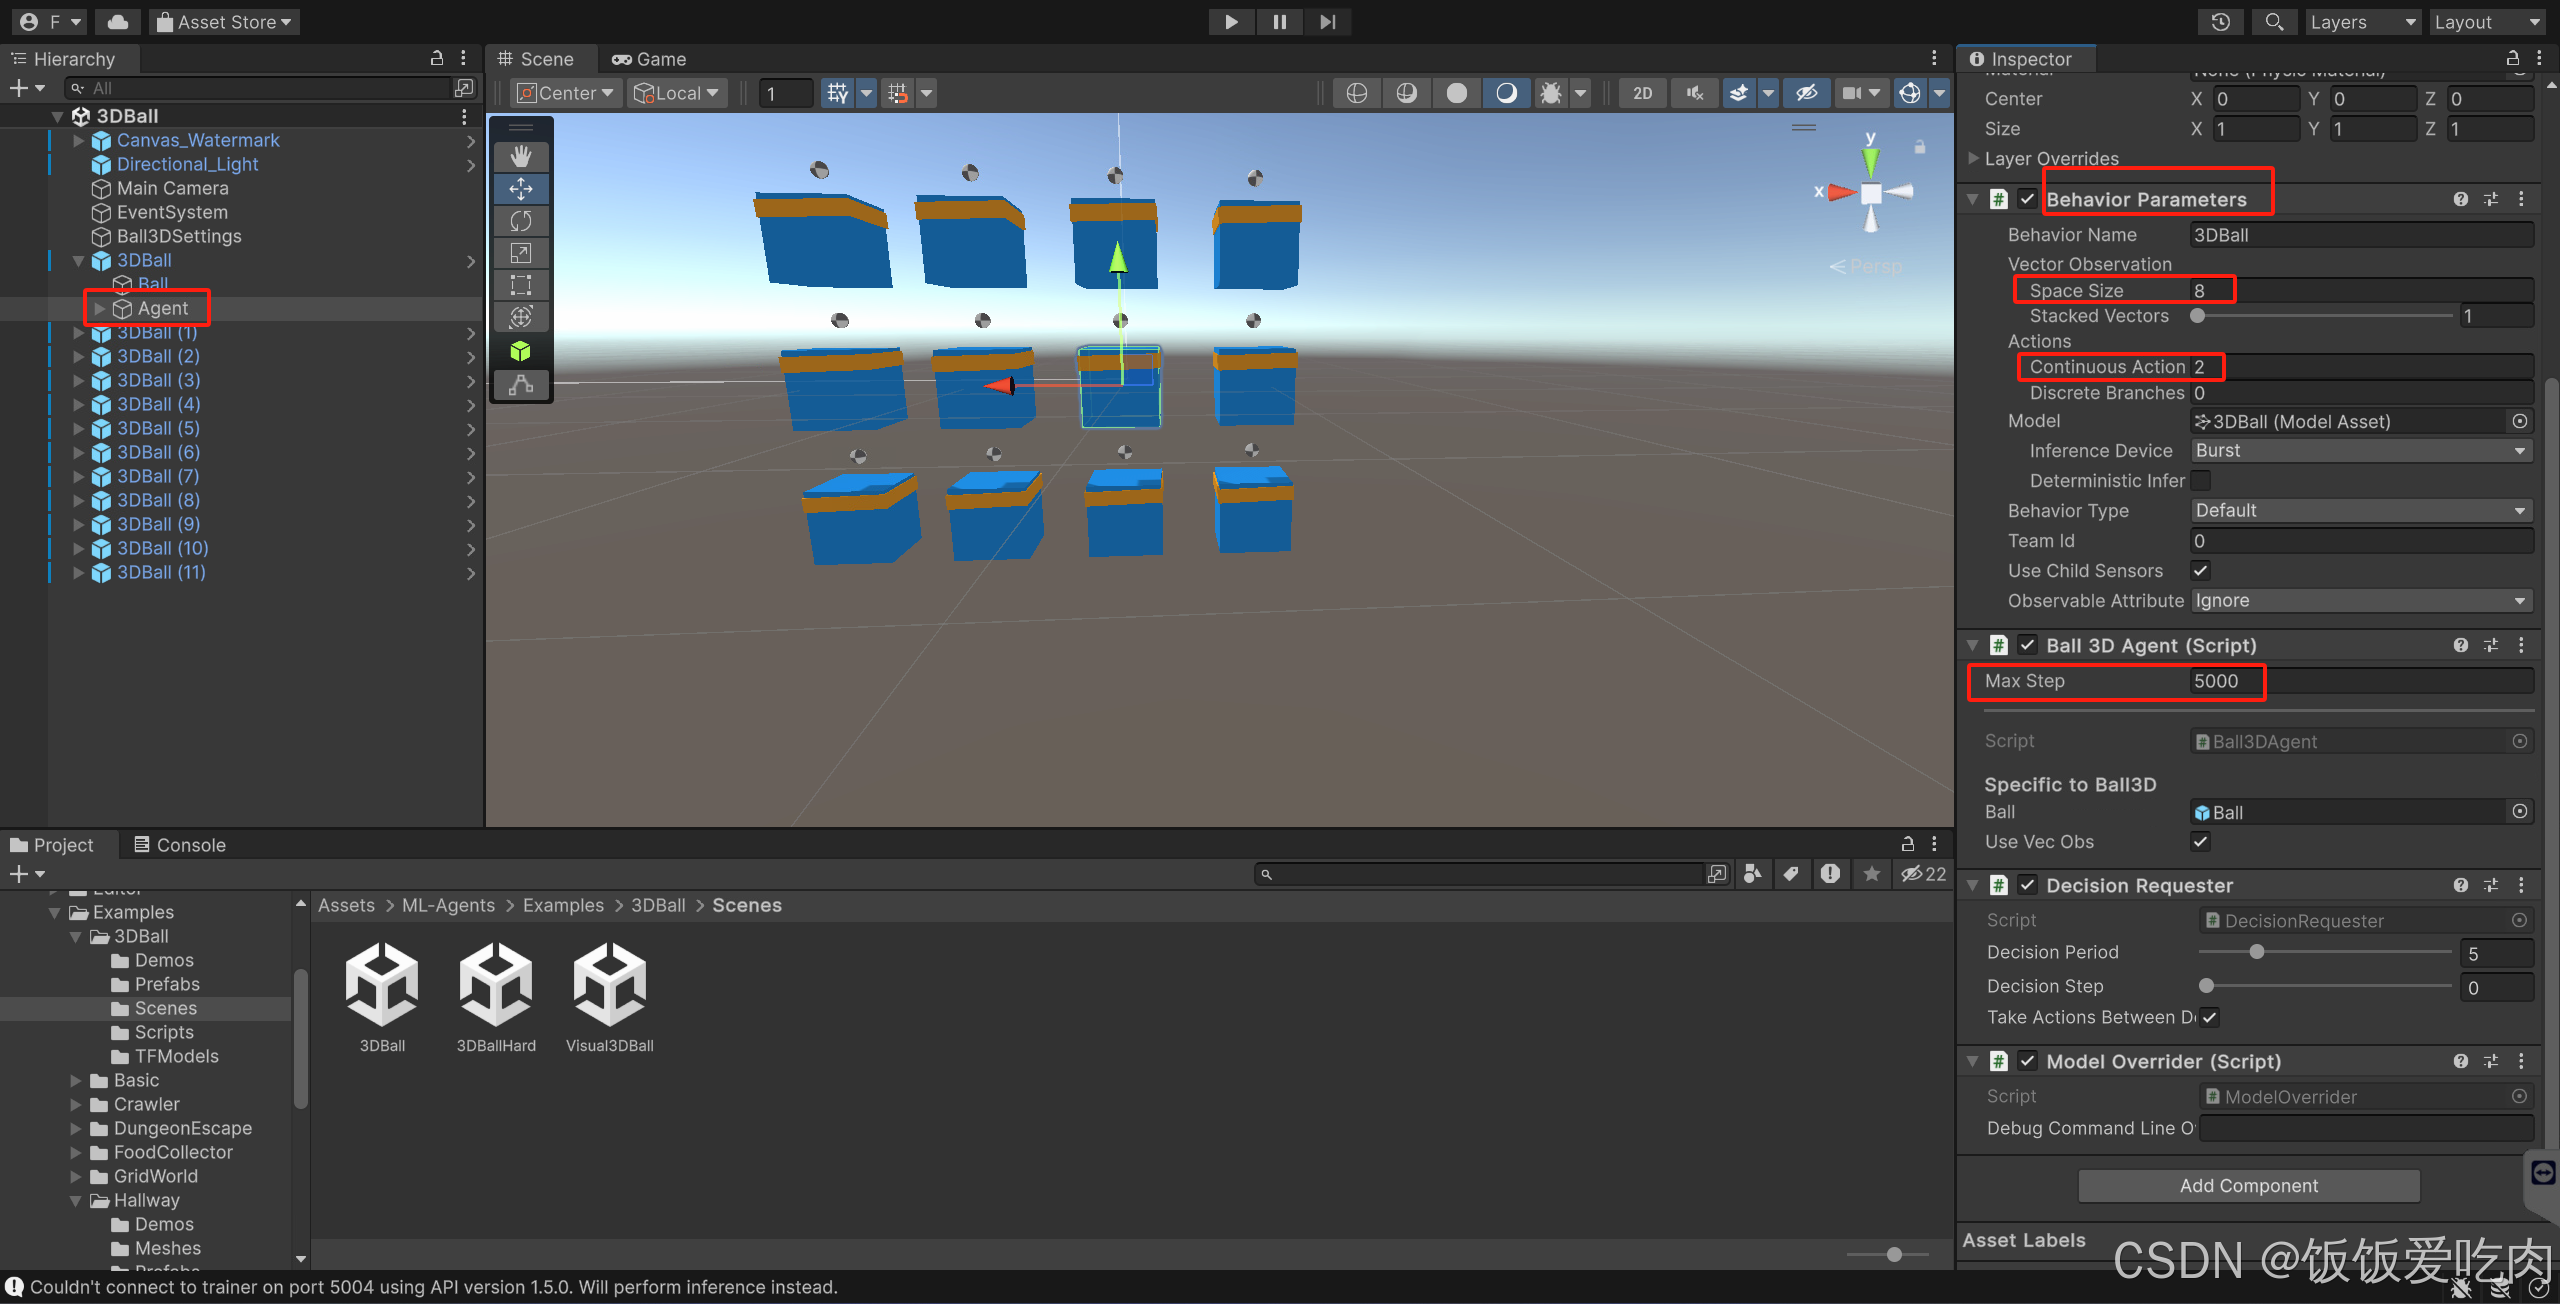
Task: Click Add Component button
Action: 2249,1185
